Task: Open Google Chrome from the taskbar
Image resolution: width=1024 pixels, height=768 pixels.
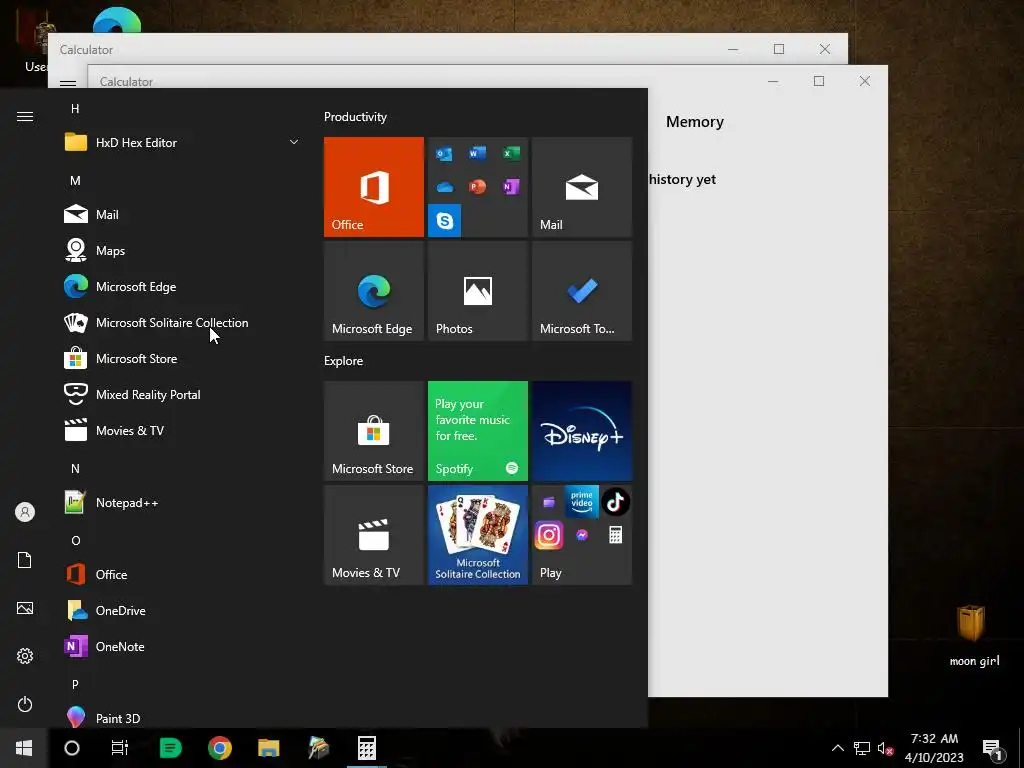Action: (220, 748)
